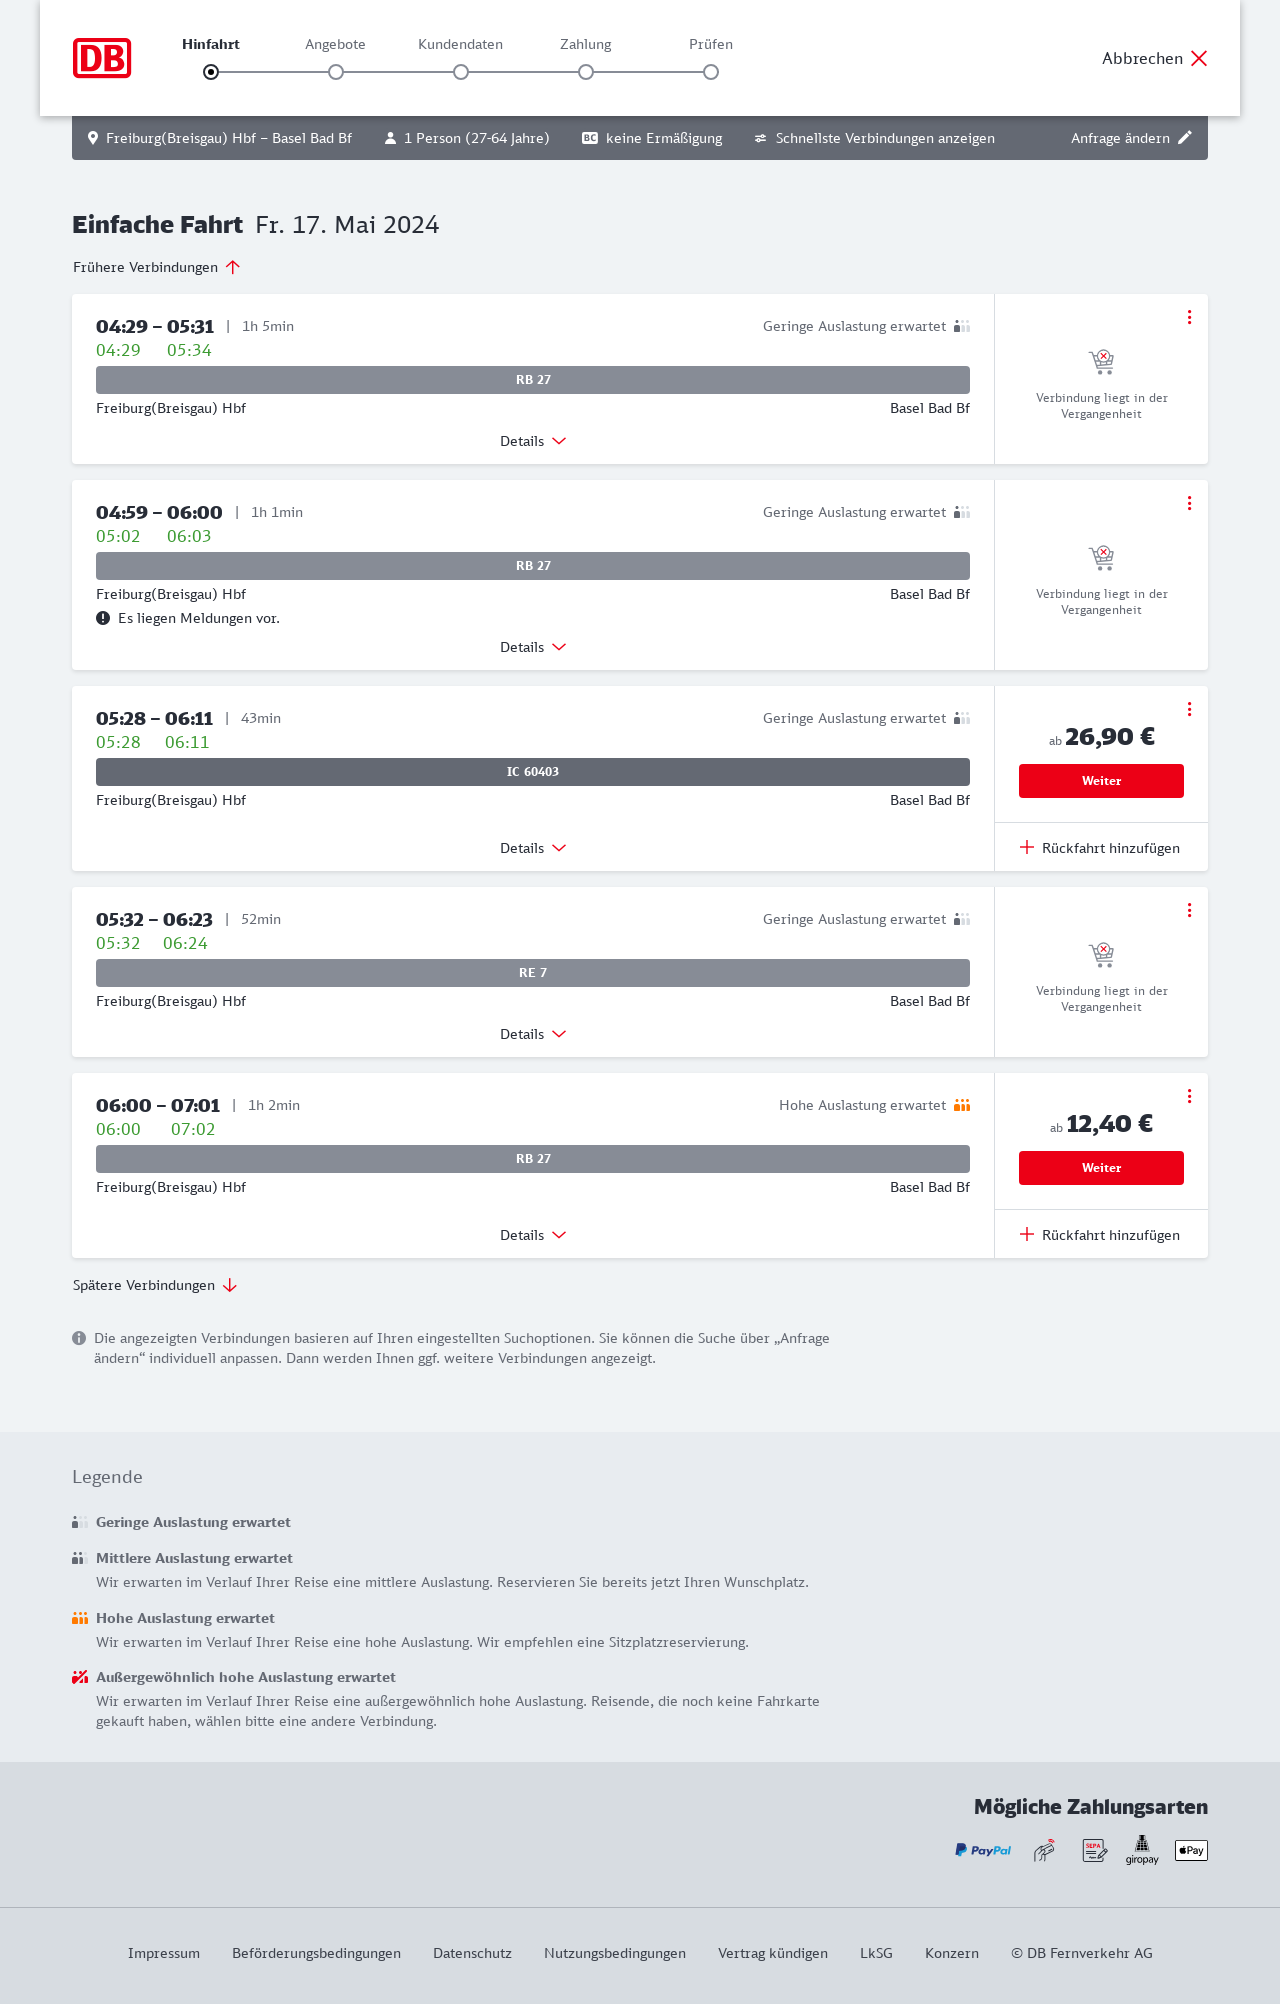
Task: Click the Apple Pay payment icon
Action: pyautogui.click(x=1191, y=1850)
